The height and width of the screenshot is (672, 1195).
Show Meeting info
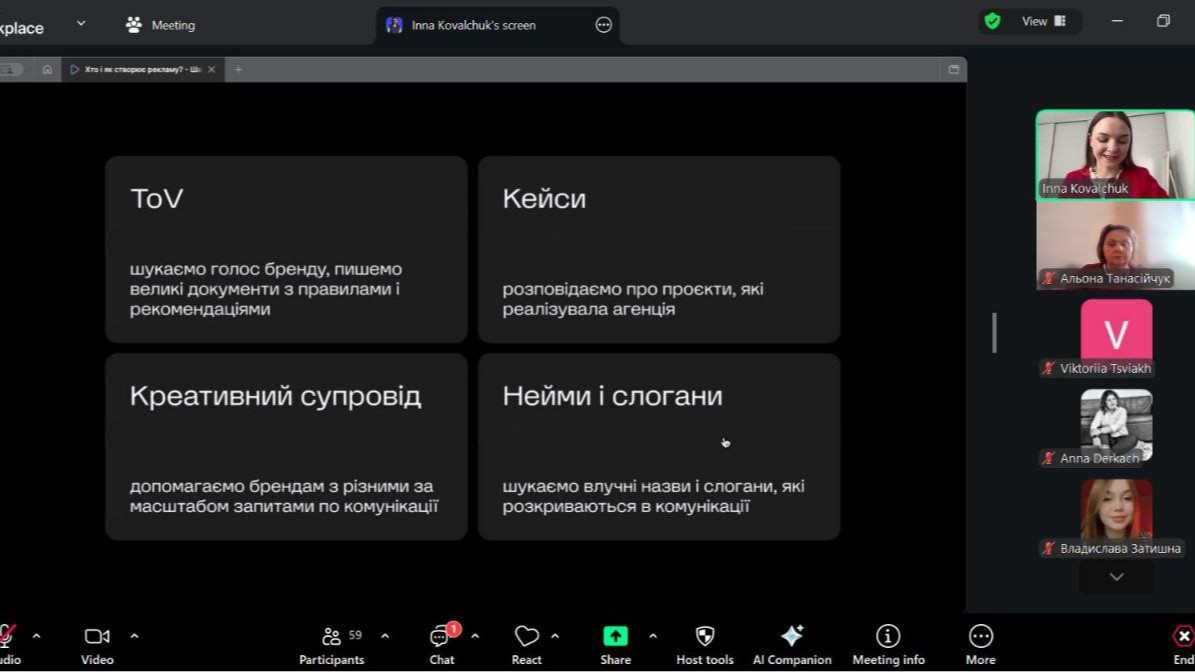(x=888, y=645)
